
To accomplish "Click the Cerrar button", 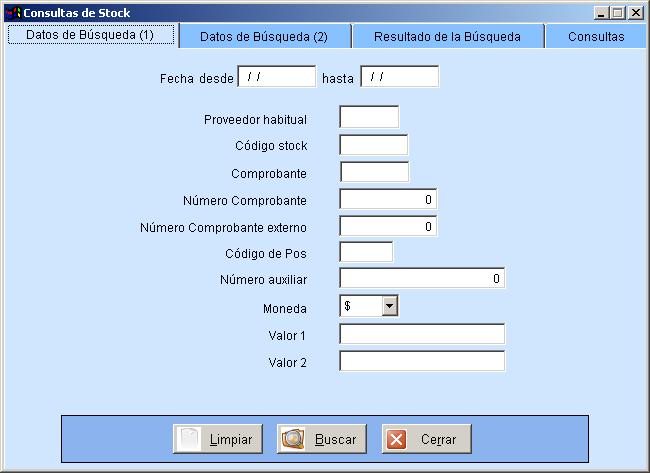I will click(426, 439).
